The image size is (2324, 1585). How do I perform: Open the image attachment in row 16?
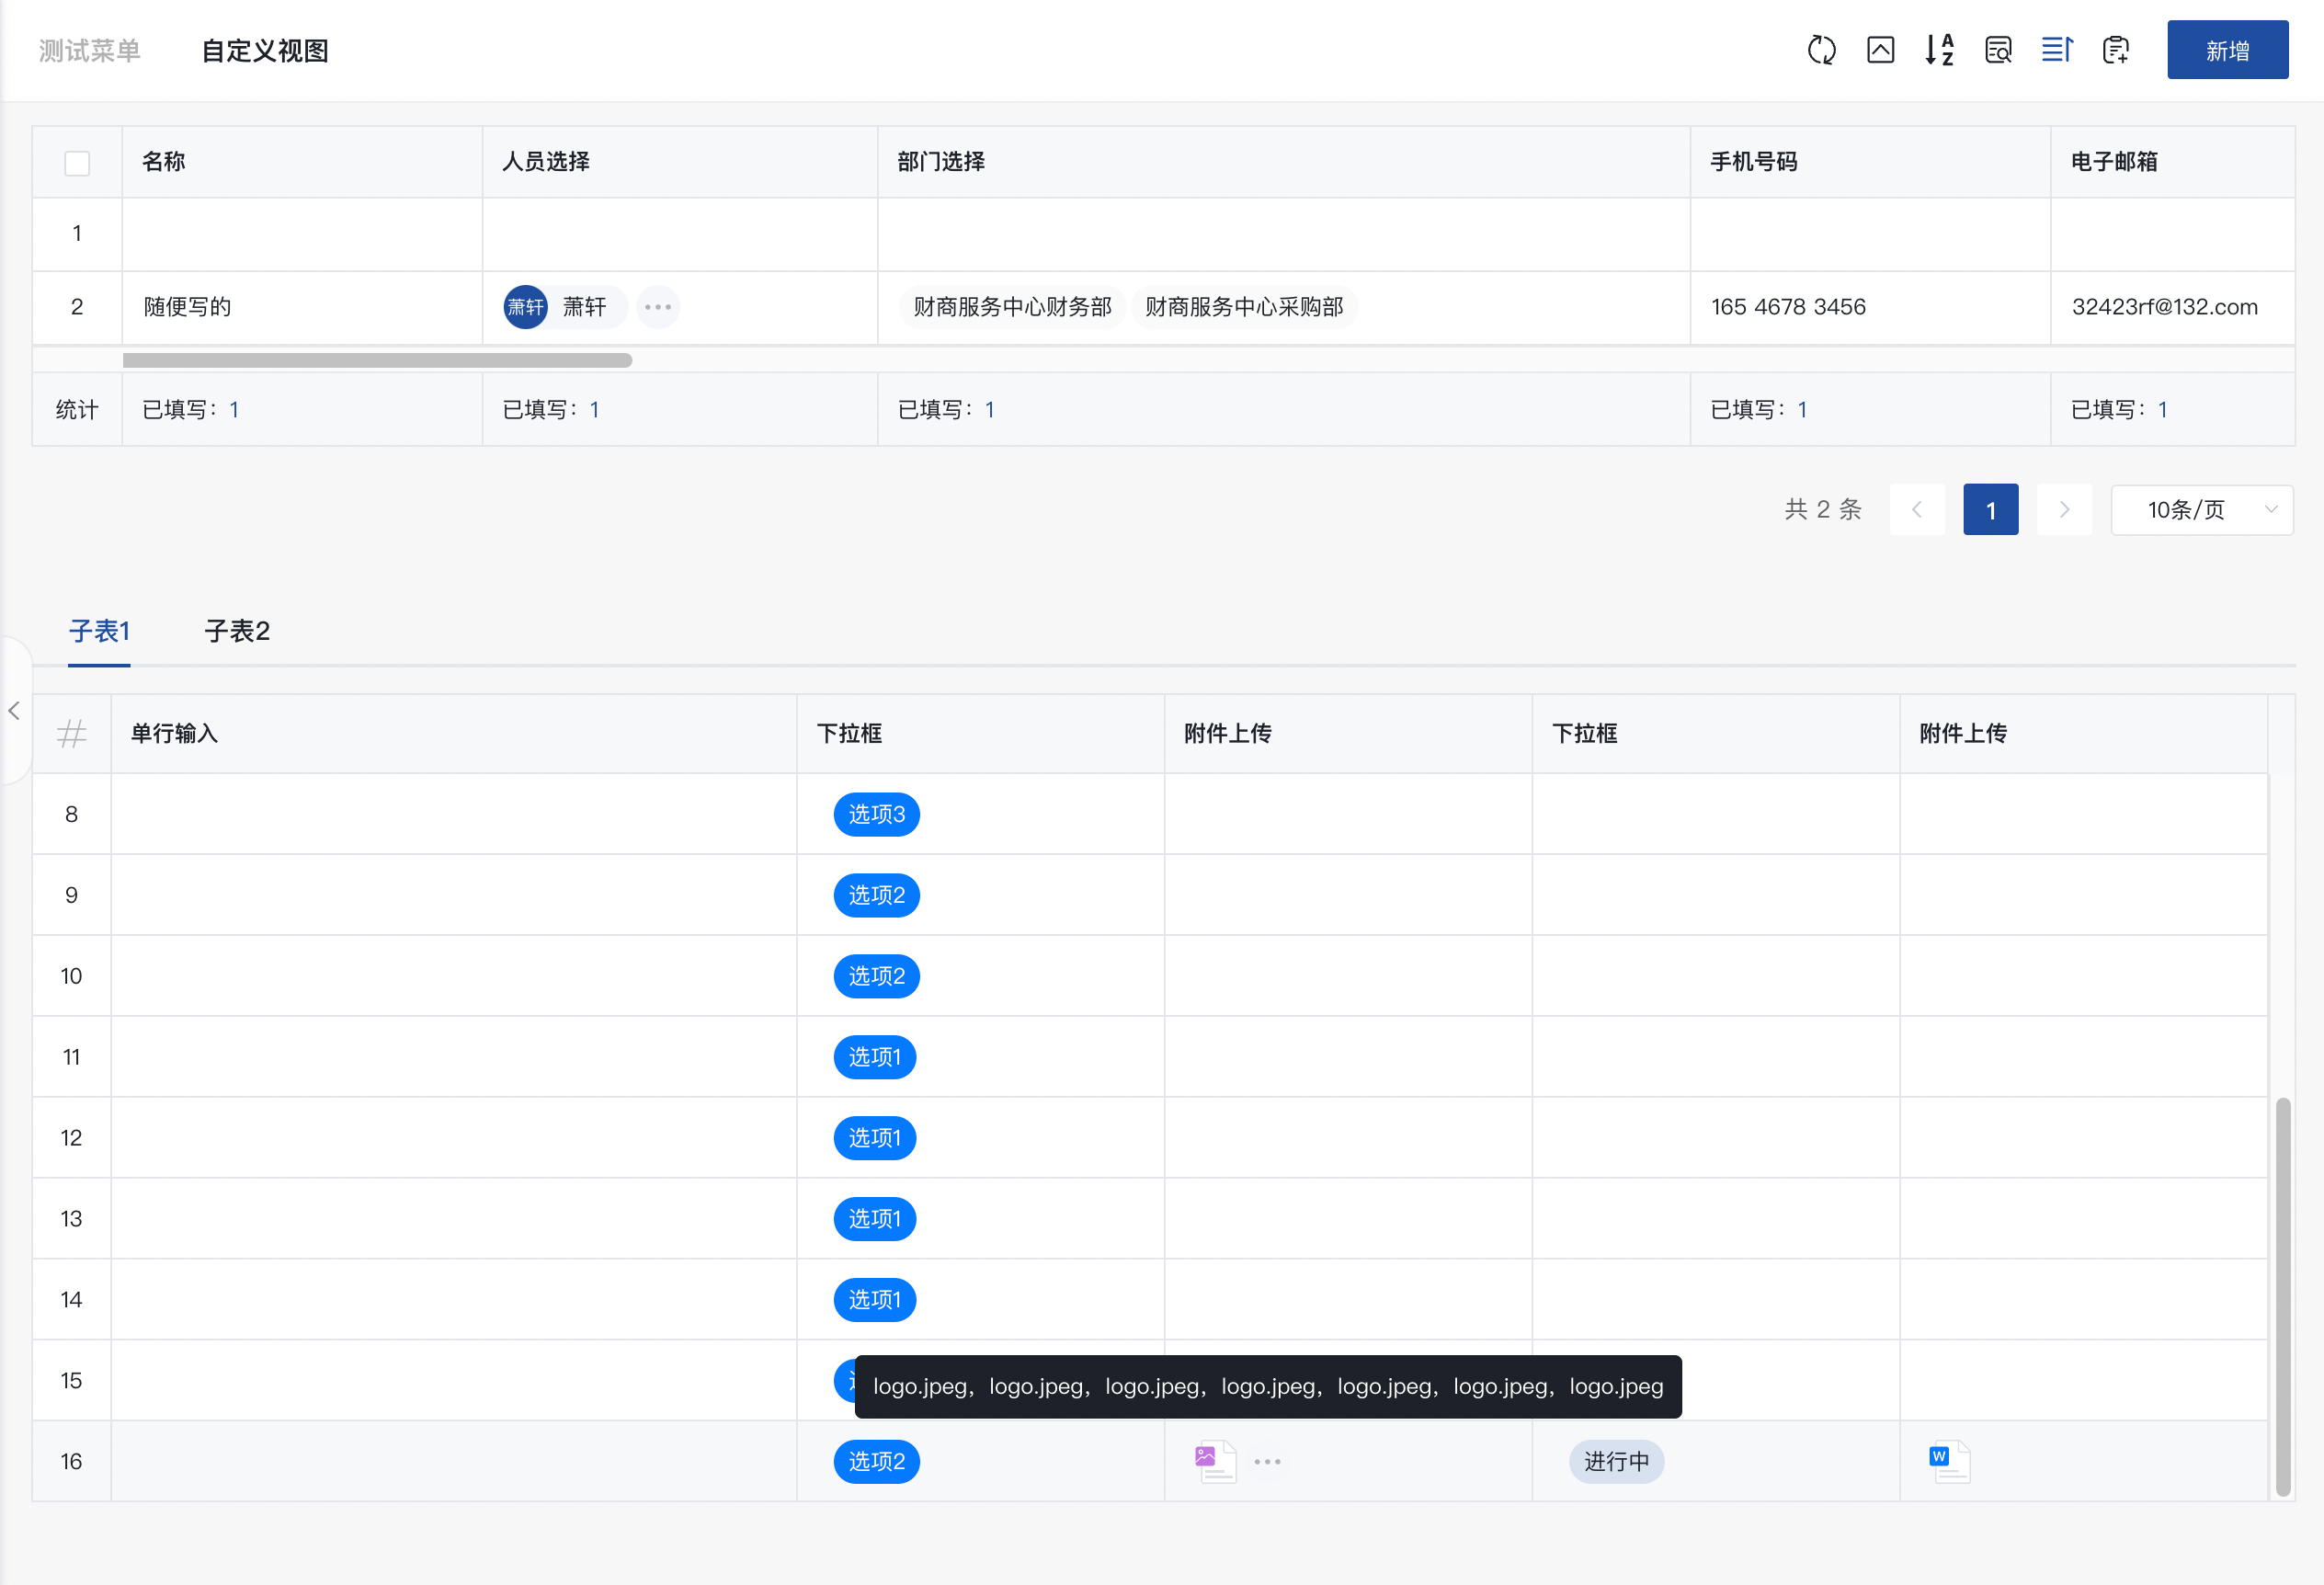(x=1215, y=1461)
